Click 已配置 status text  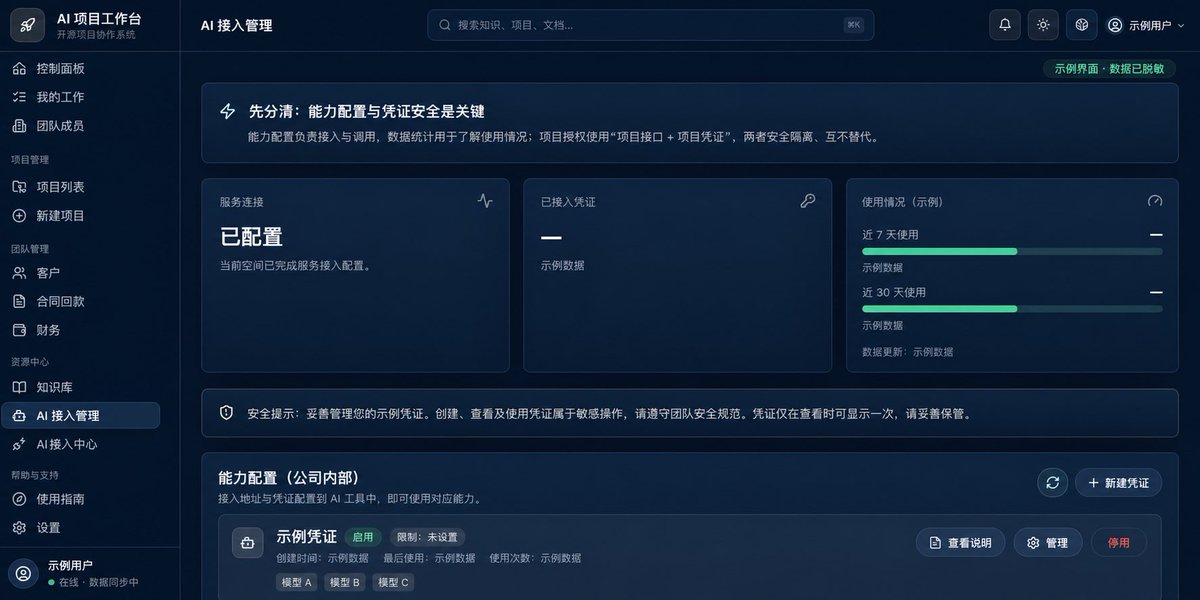pyautogui.click(x=251, y=237)
